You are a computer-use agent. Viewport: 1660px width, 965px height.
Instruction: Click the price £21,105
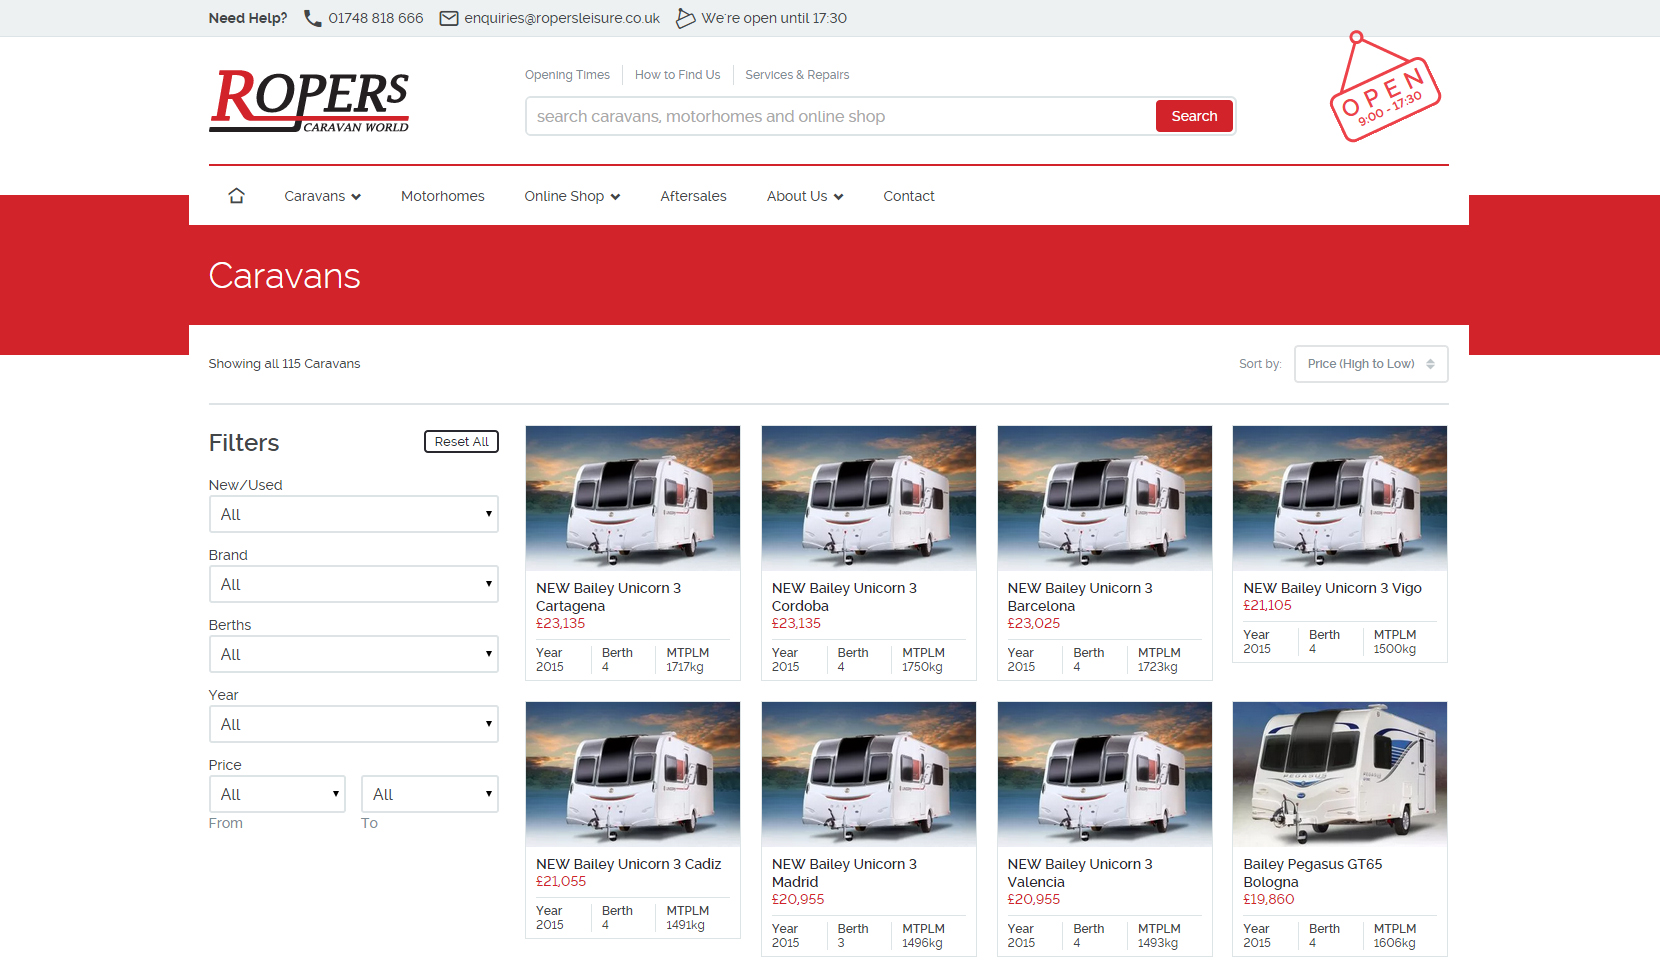click(1267, 605)
